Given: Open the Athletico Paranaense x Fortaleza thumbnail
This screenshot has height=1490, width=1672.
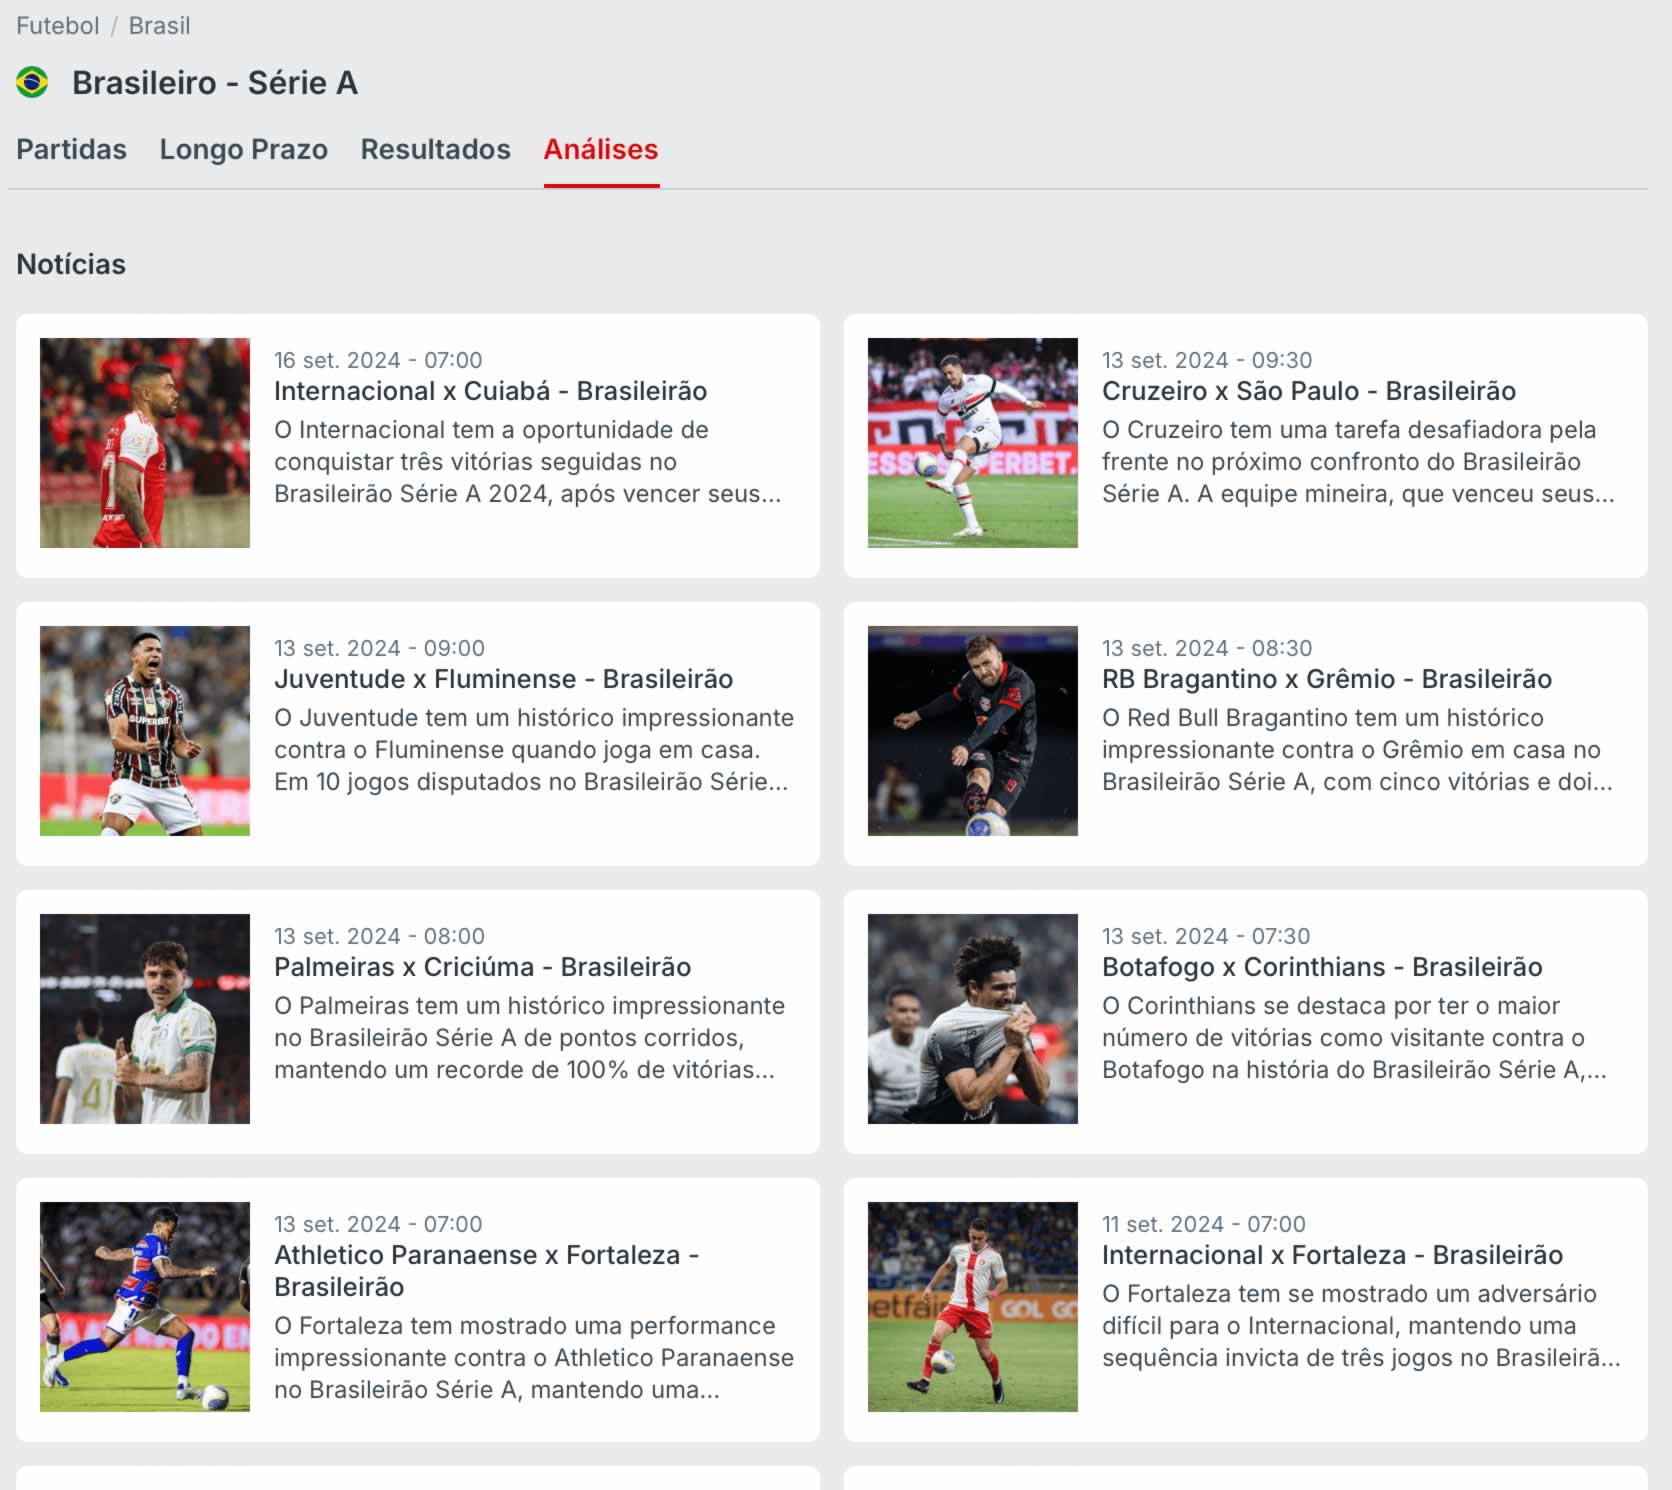Looking at the screenshot, I should 145,1307.
